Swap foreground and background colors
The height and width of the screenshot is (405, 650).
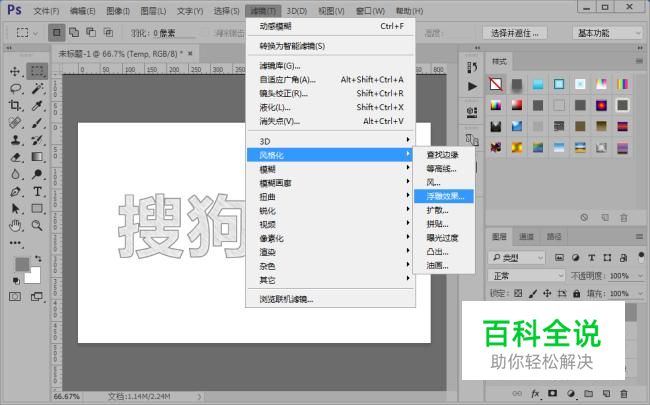click(38, 258)
